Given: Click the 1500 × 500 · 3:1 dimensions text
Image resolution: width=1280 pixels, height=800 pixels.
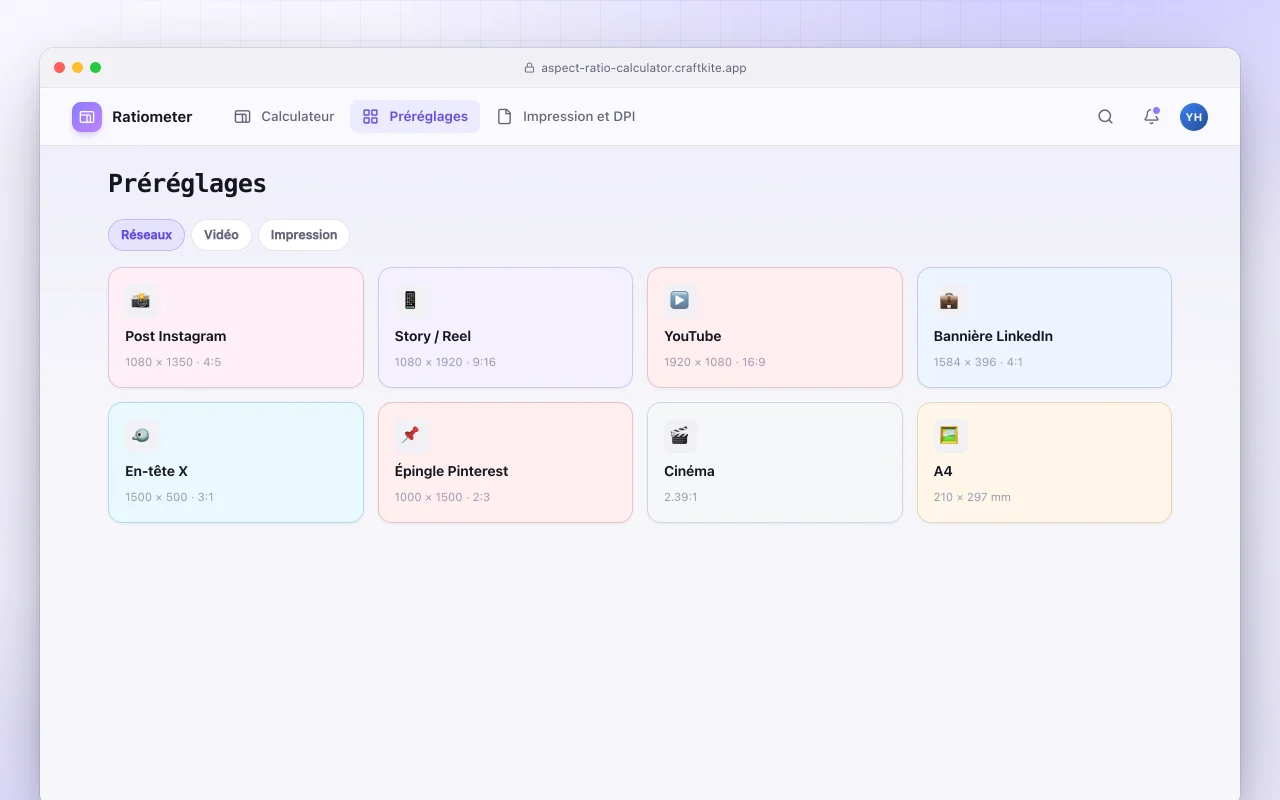Looking at the screenshot, I should pyautogui.click(x=169, y=497).
